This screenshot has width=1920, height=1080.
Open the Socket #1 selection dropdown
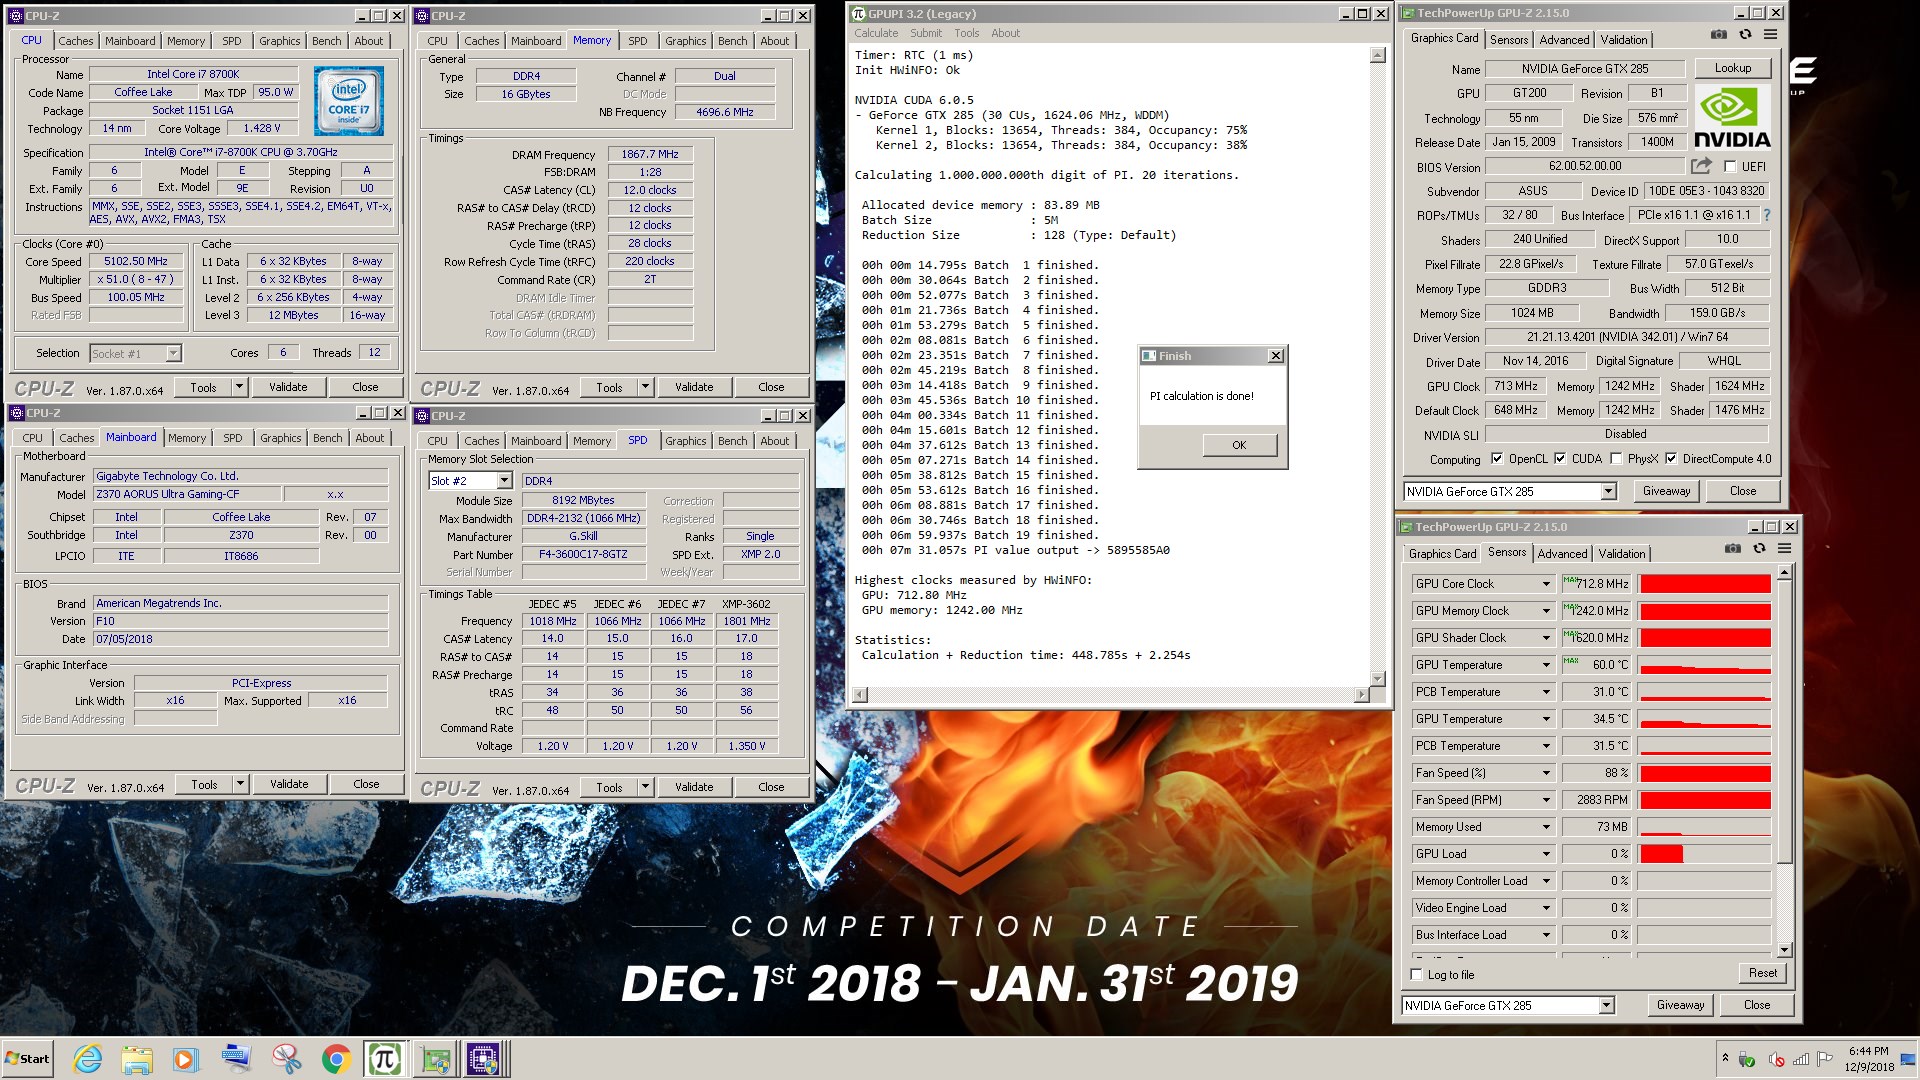pyautogui.click(x=173, y=353)
